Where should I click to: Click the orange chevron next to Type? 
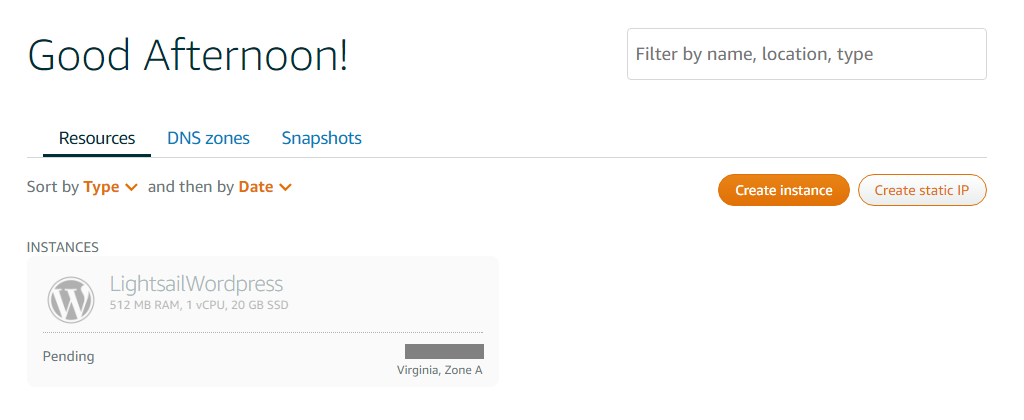click(131, 187)
